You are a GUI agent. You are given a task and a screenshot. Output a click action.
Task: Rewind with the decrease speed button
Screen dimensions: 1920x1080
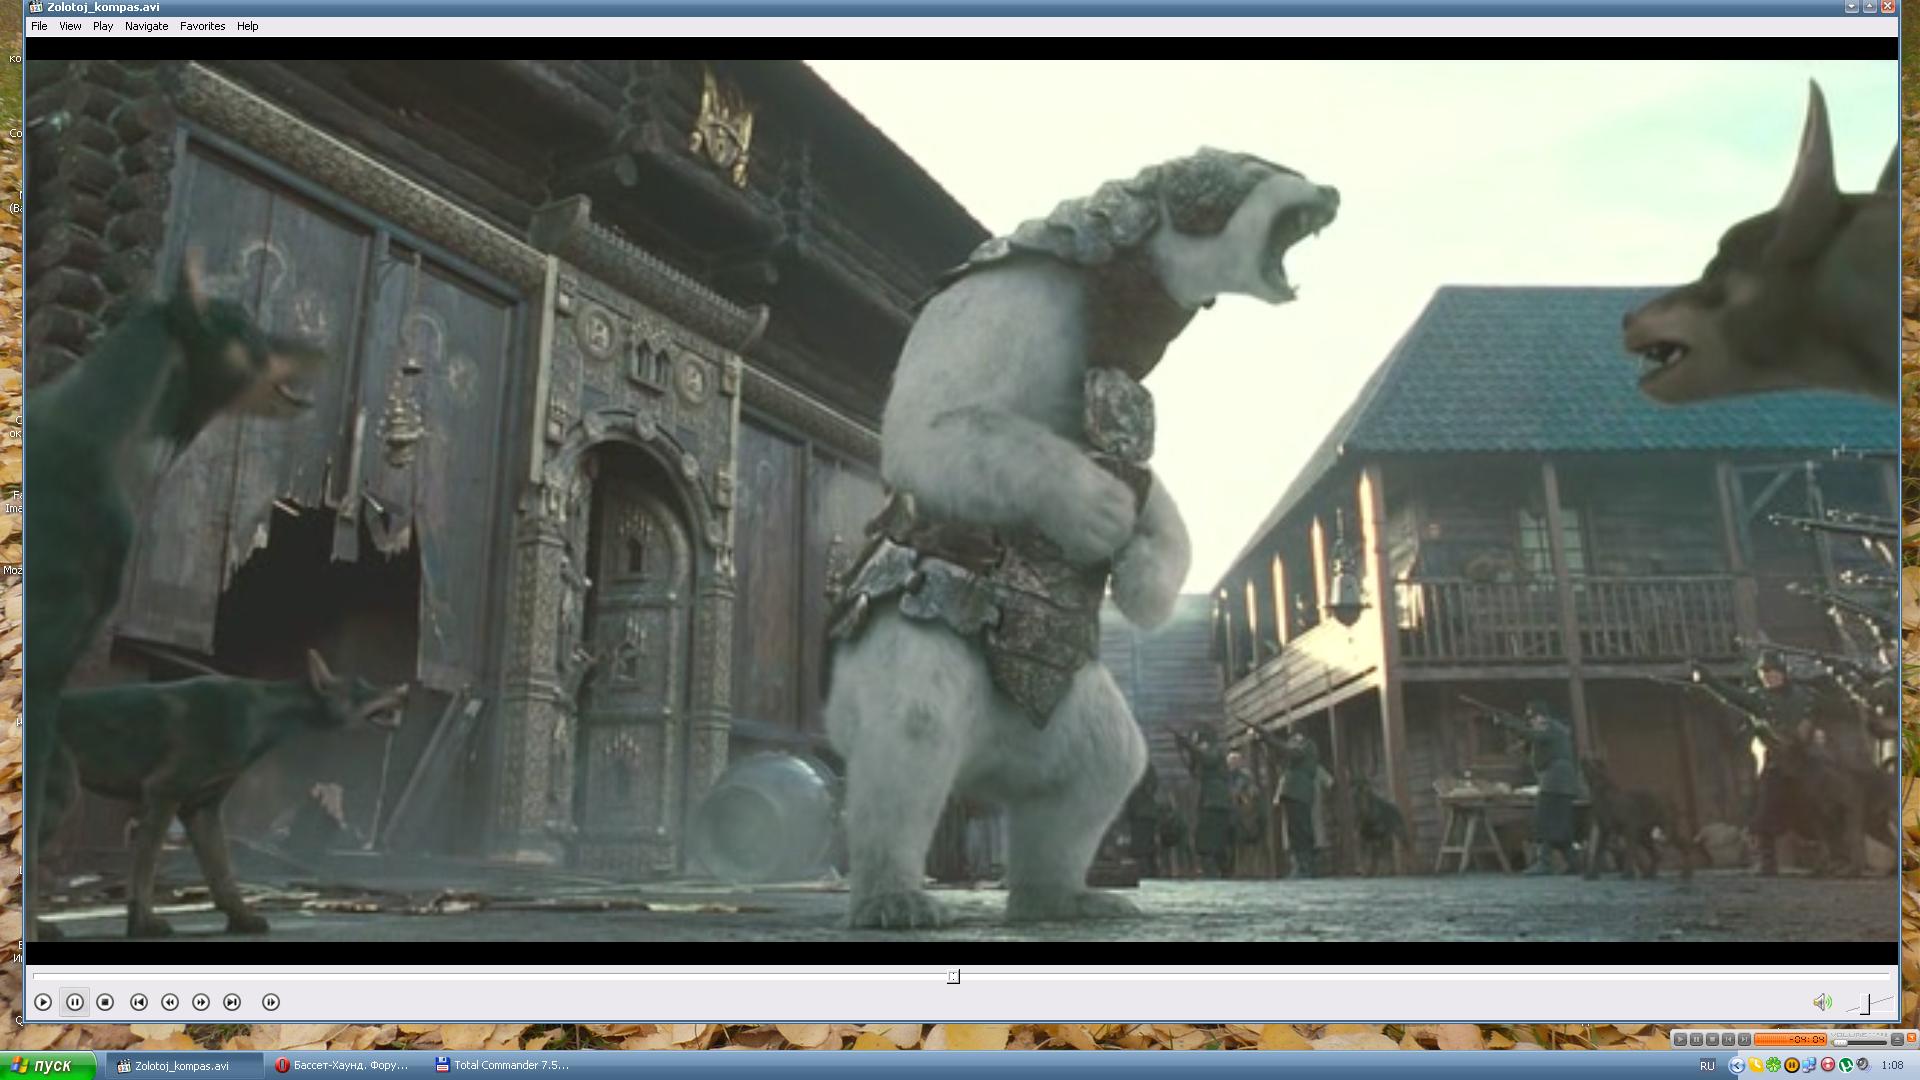(x=170, y=1002)
